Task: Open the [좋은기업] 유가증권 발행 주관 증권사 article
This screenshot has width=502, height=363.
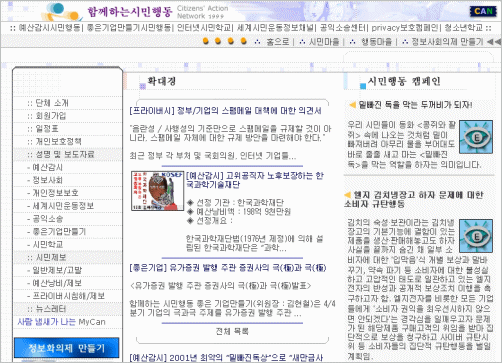Action: (x=228, y=268)
